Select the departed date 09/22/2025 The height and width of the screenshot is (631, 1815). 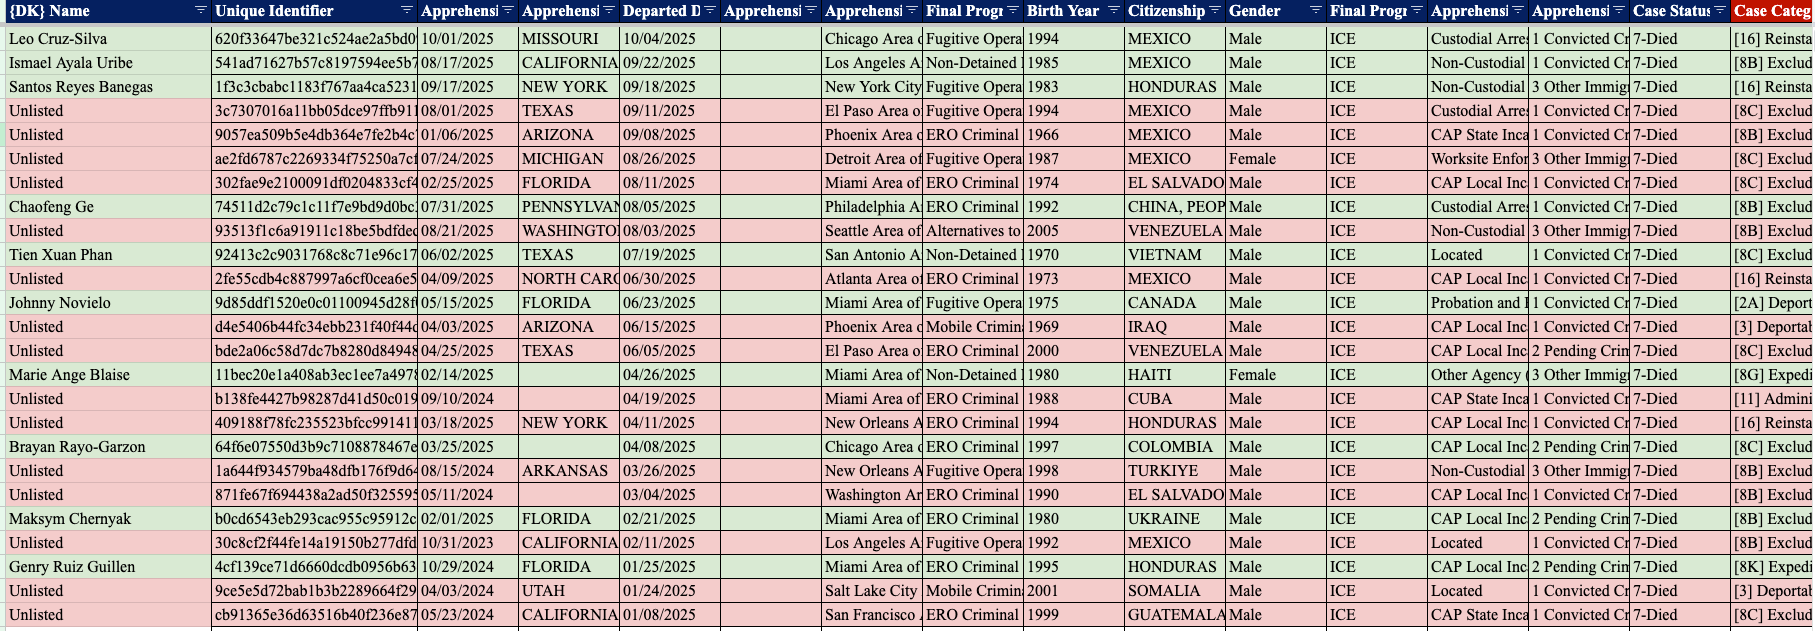(x=670, y=63)
